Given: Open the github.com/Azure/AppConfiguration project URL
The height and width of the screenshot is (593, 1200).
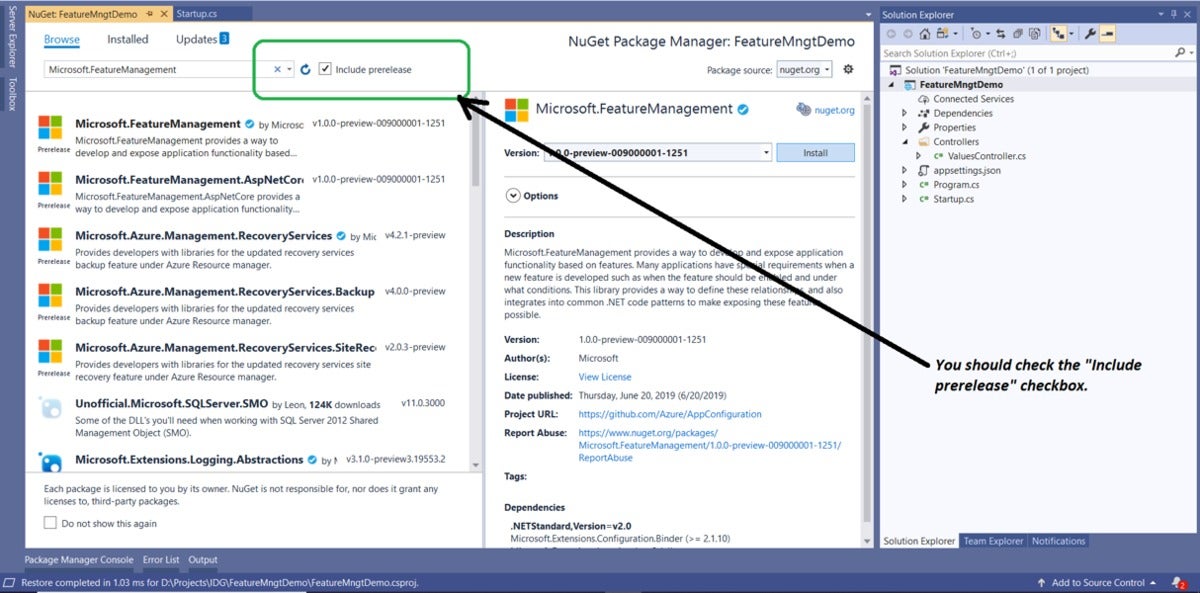Looking at the screenshot, I should click(x=670, y=414).
